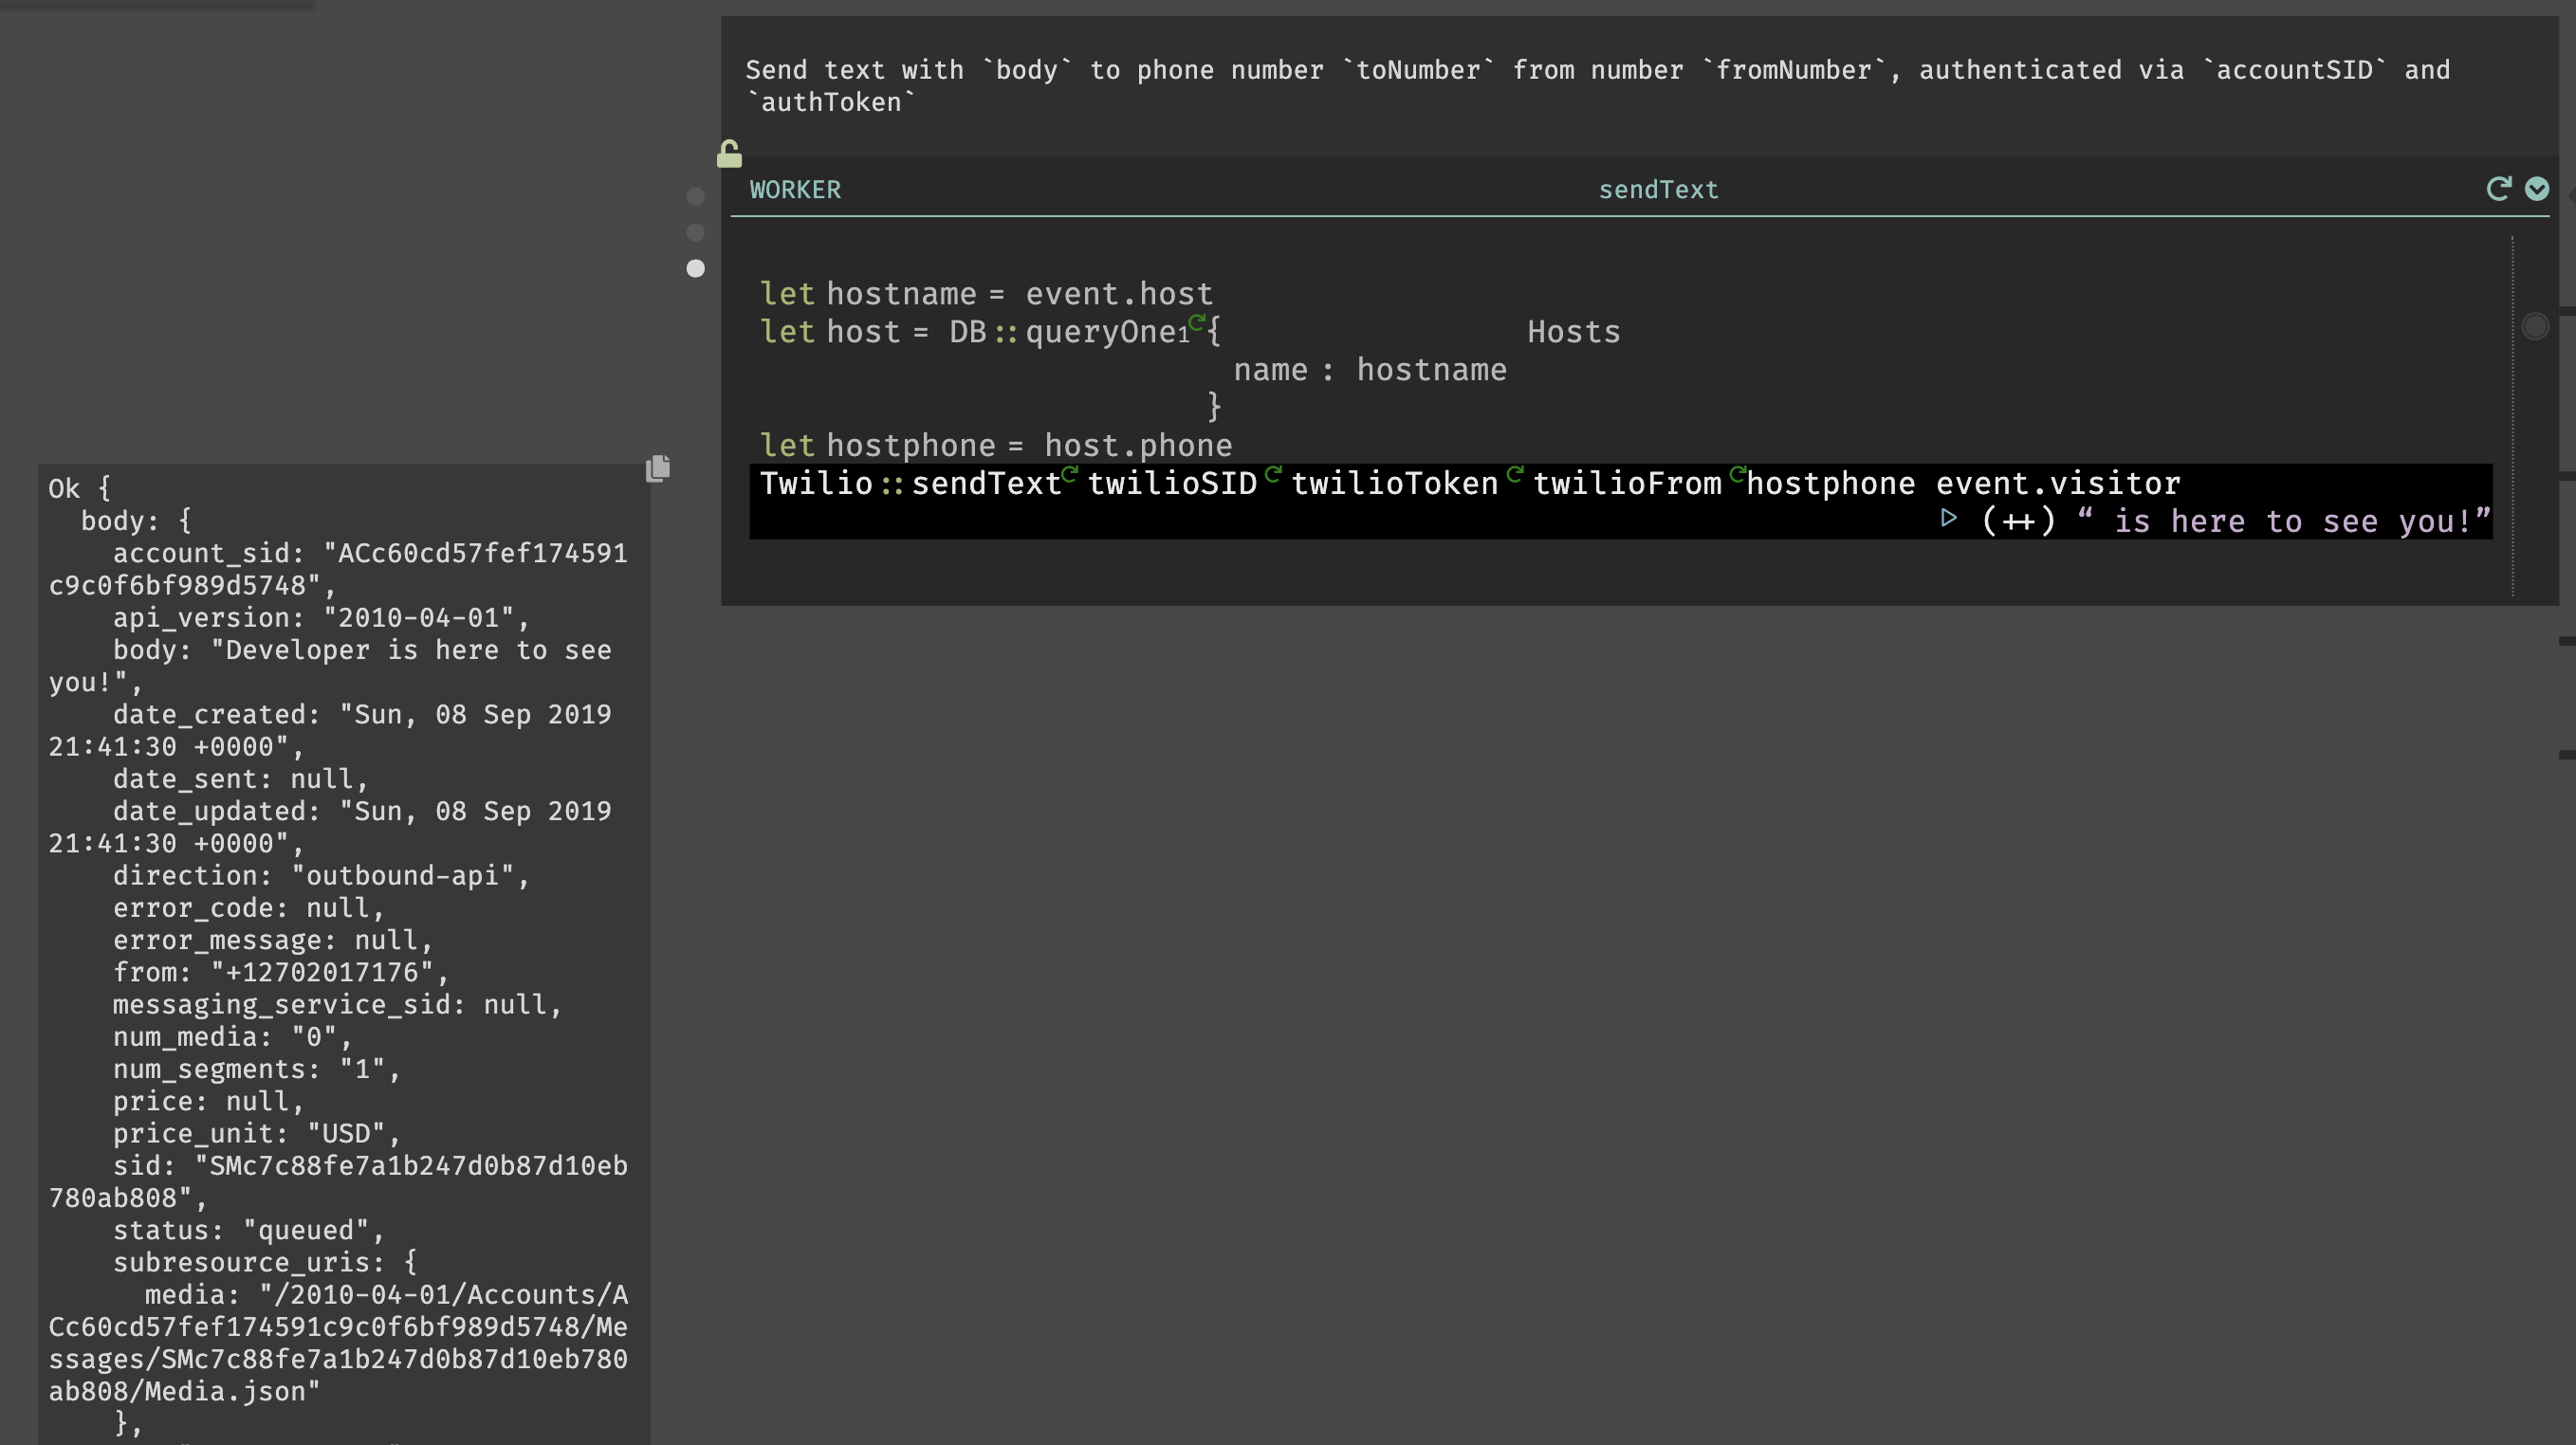Click the refresh icon in the handler header
This screenshot has width=2576, height=1445.
(x=2498, y=189)
